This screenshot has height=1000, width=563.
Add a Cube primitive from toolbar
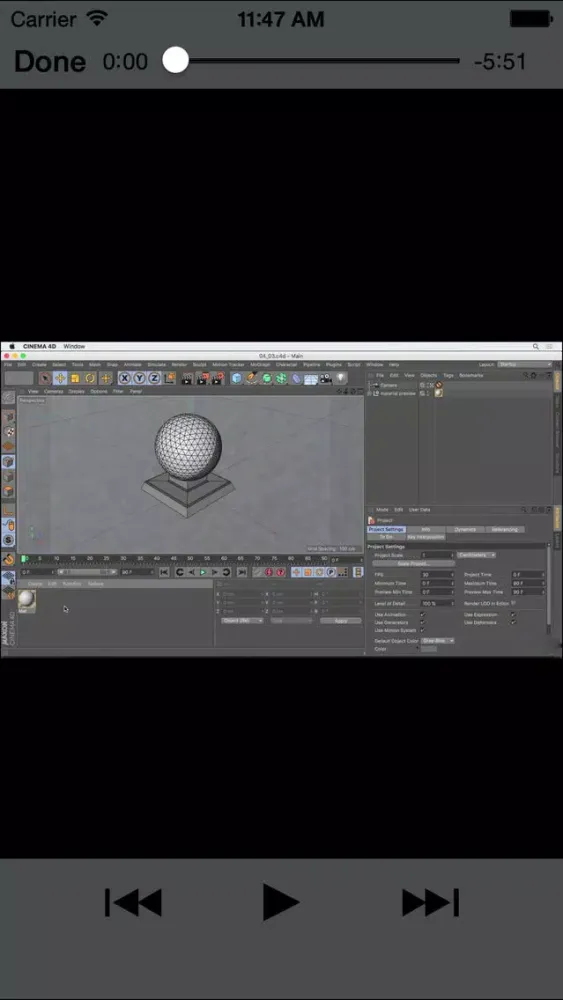pyautogui.click(x=237, y=379)
